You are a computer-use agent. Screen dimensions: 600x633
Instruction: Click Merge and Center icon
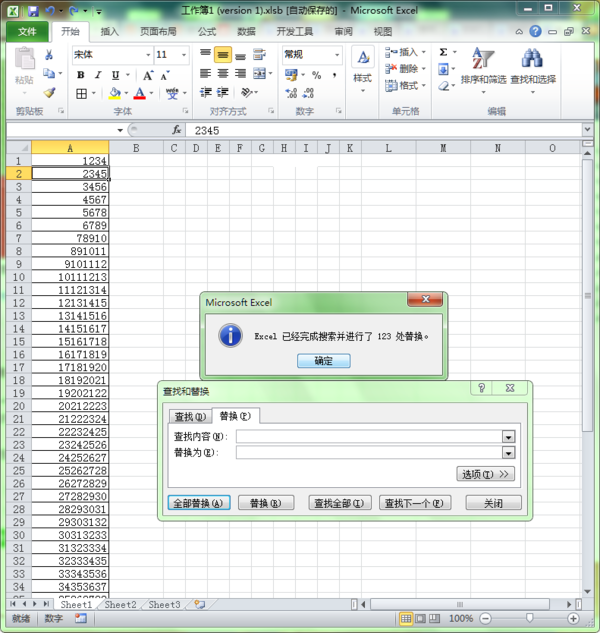tap(259, 73)
